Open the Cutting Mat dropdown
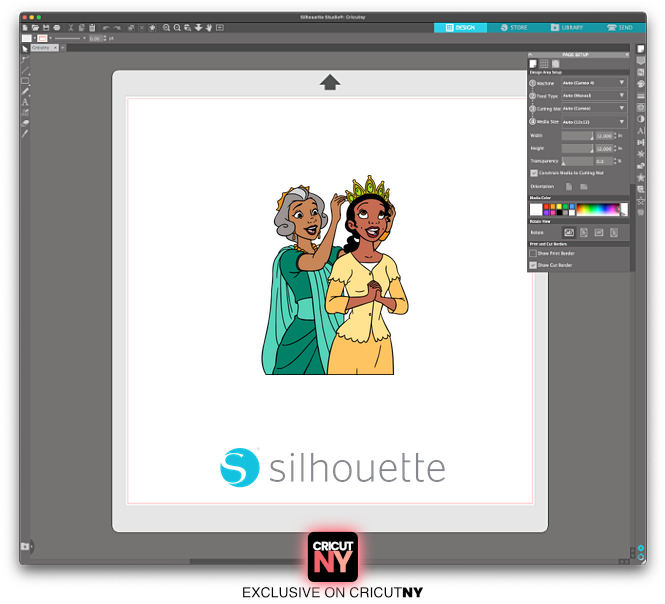The width and height of the screenshot is (665, 604). tap(594, 108)
